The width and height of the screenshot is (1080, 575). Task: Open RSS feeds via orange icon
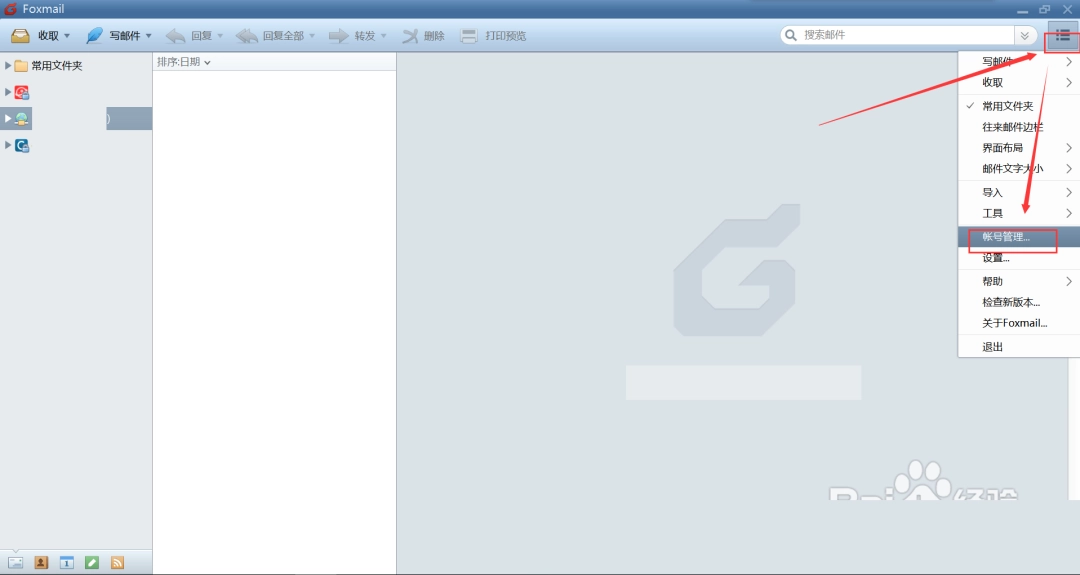click(x=117, y=563)
